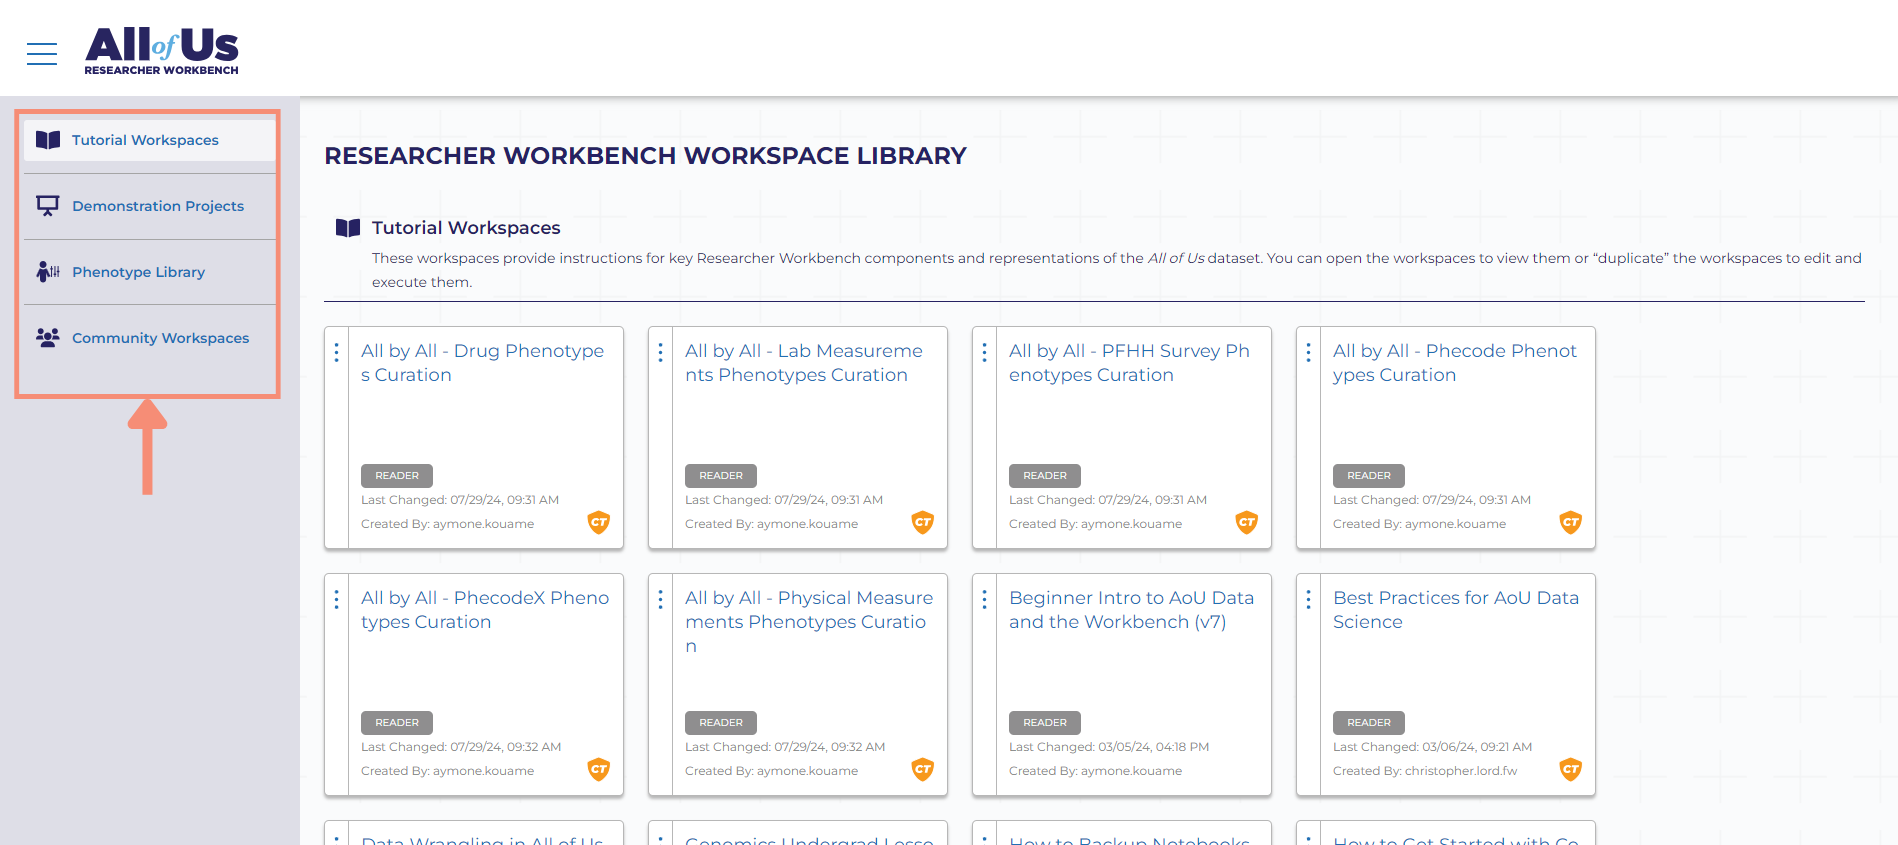Open the How to Get Started workspace

click(x=1456, y=840)
